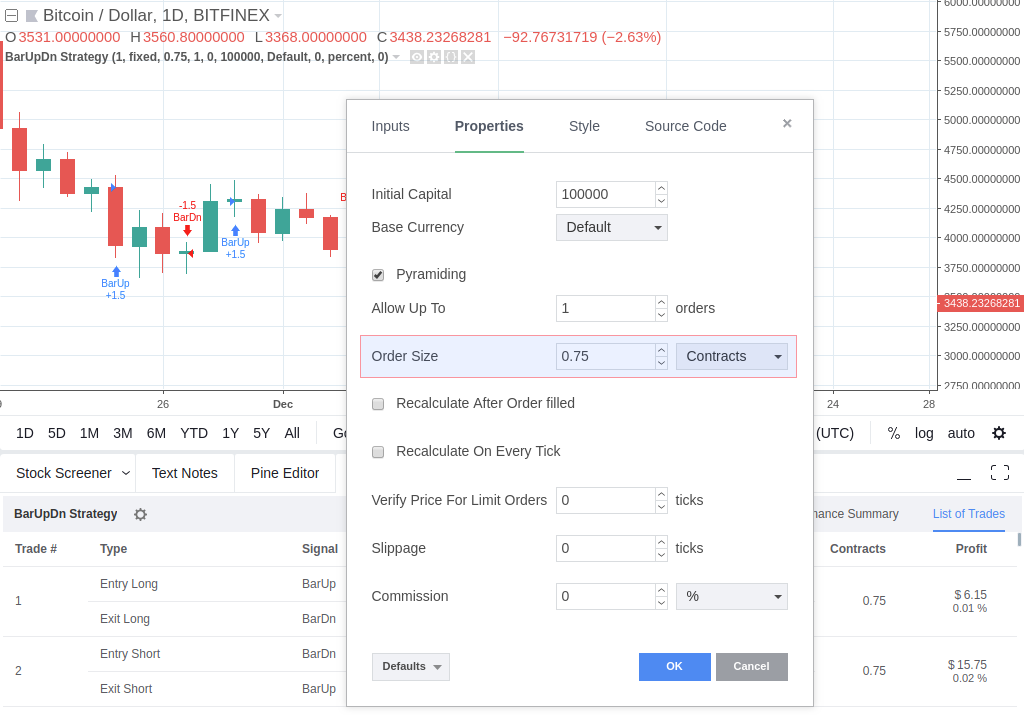Screen dimensions: 1024x715
Task: Open strategy format gear icon on chart
Action: [x=434, y=57]
